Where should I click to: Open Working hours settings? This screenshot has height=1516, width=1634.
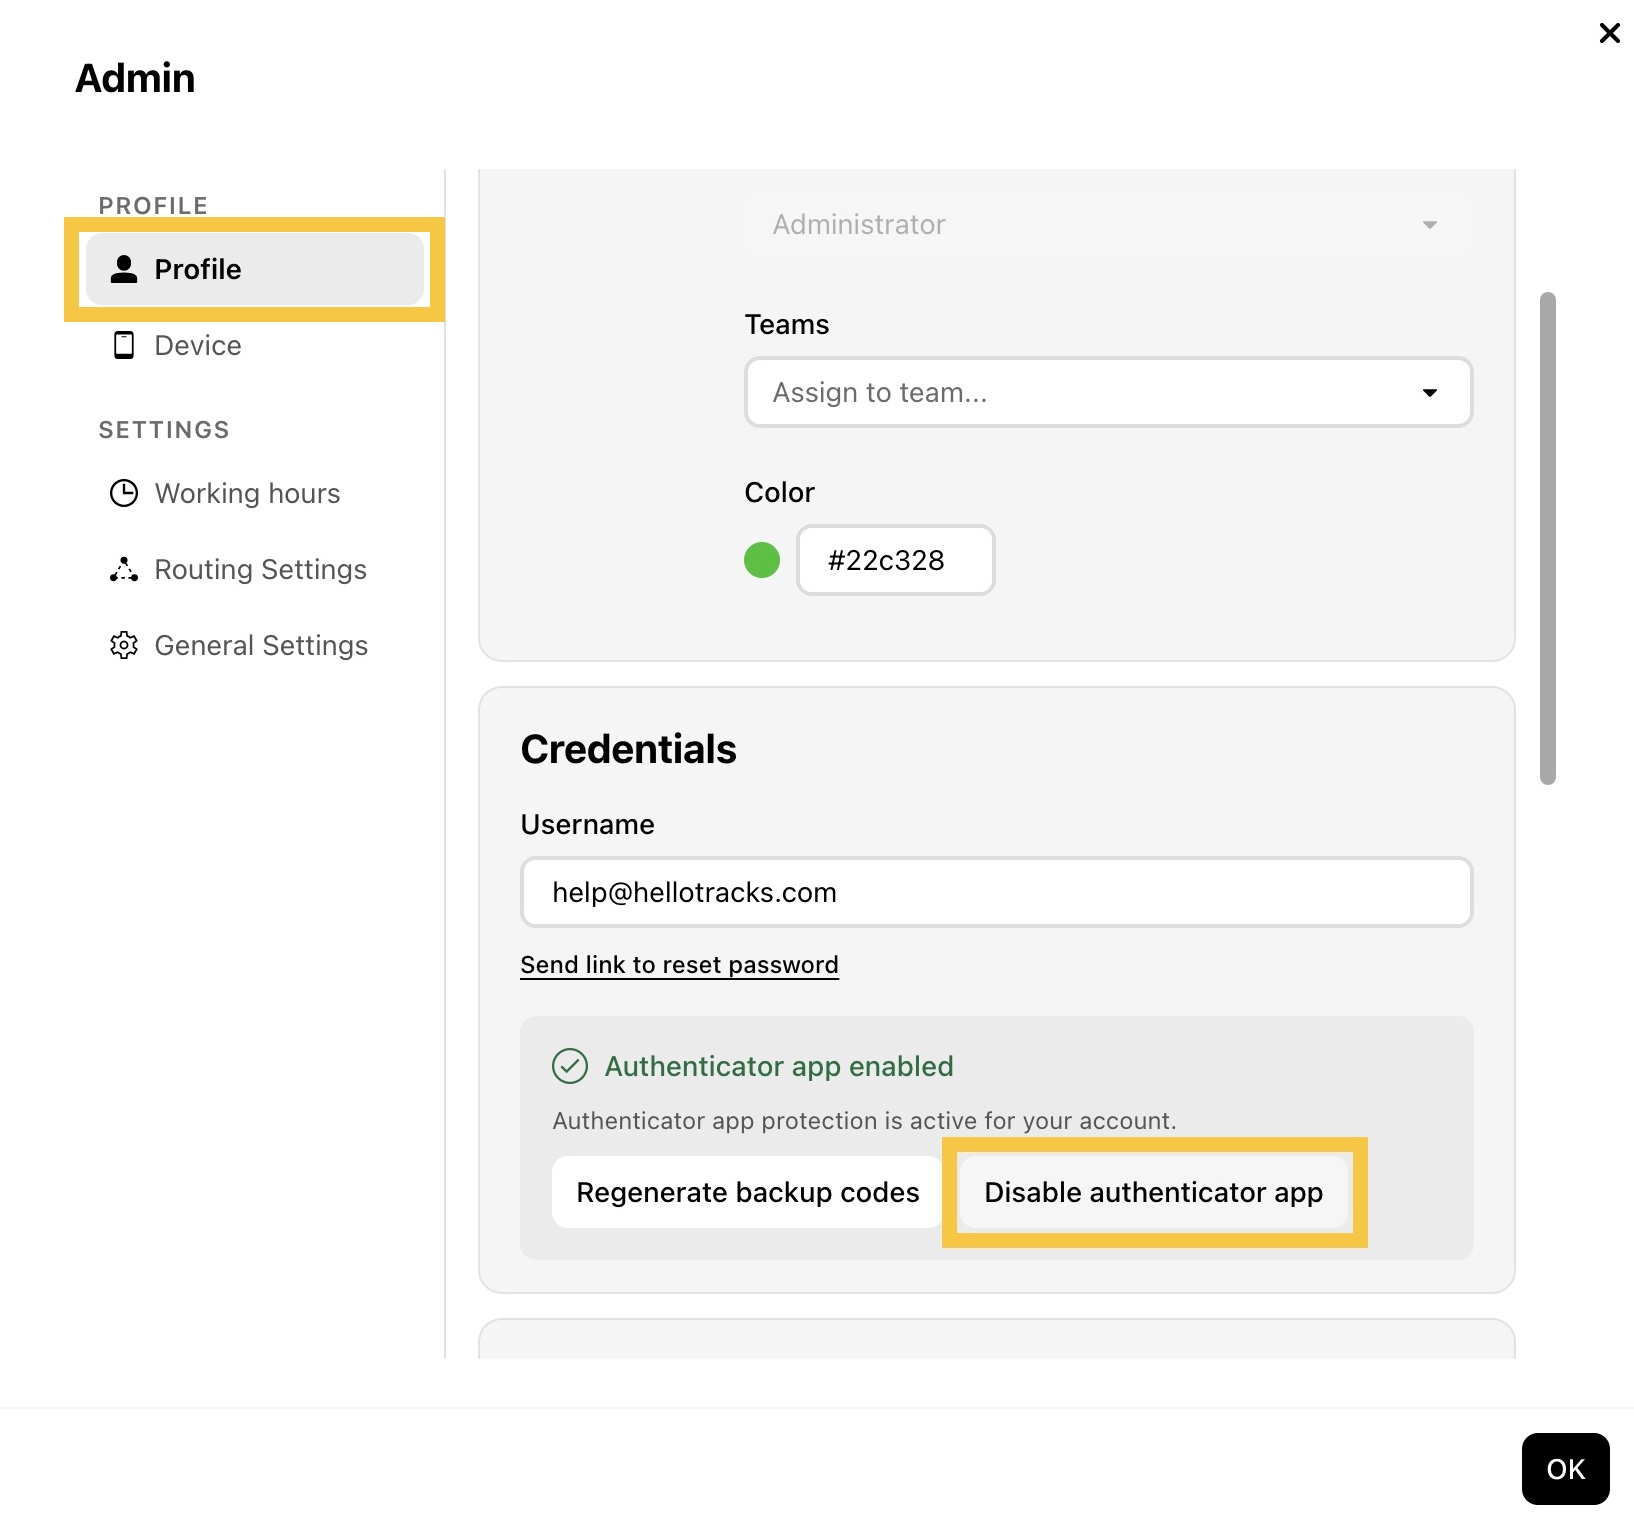point(255,493)
